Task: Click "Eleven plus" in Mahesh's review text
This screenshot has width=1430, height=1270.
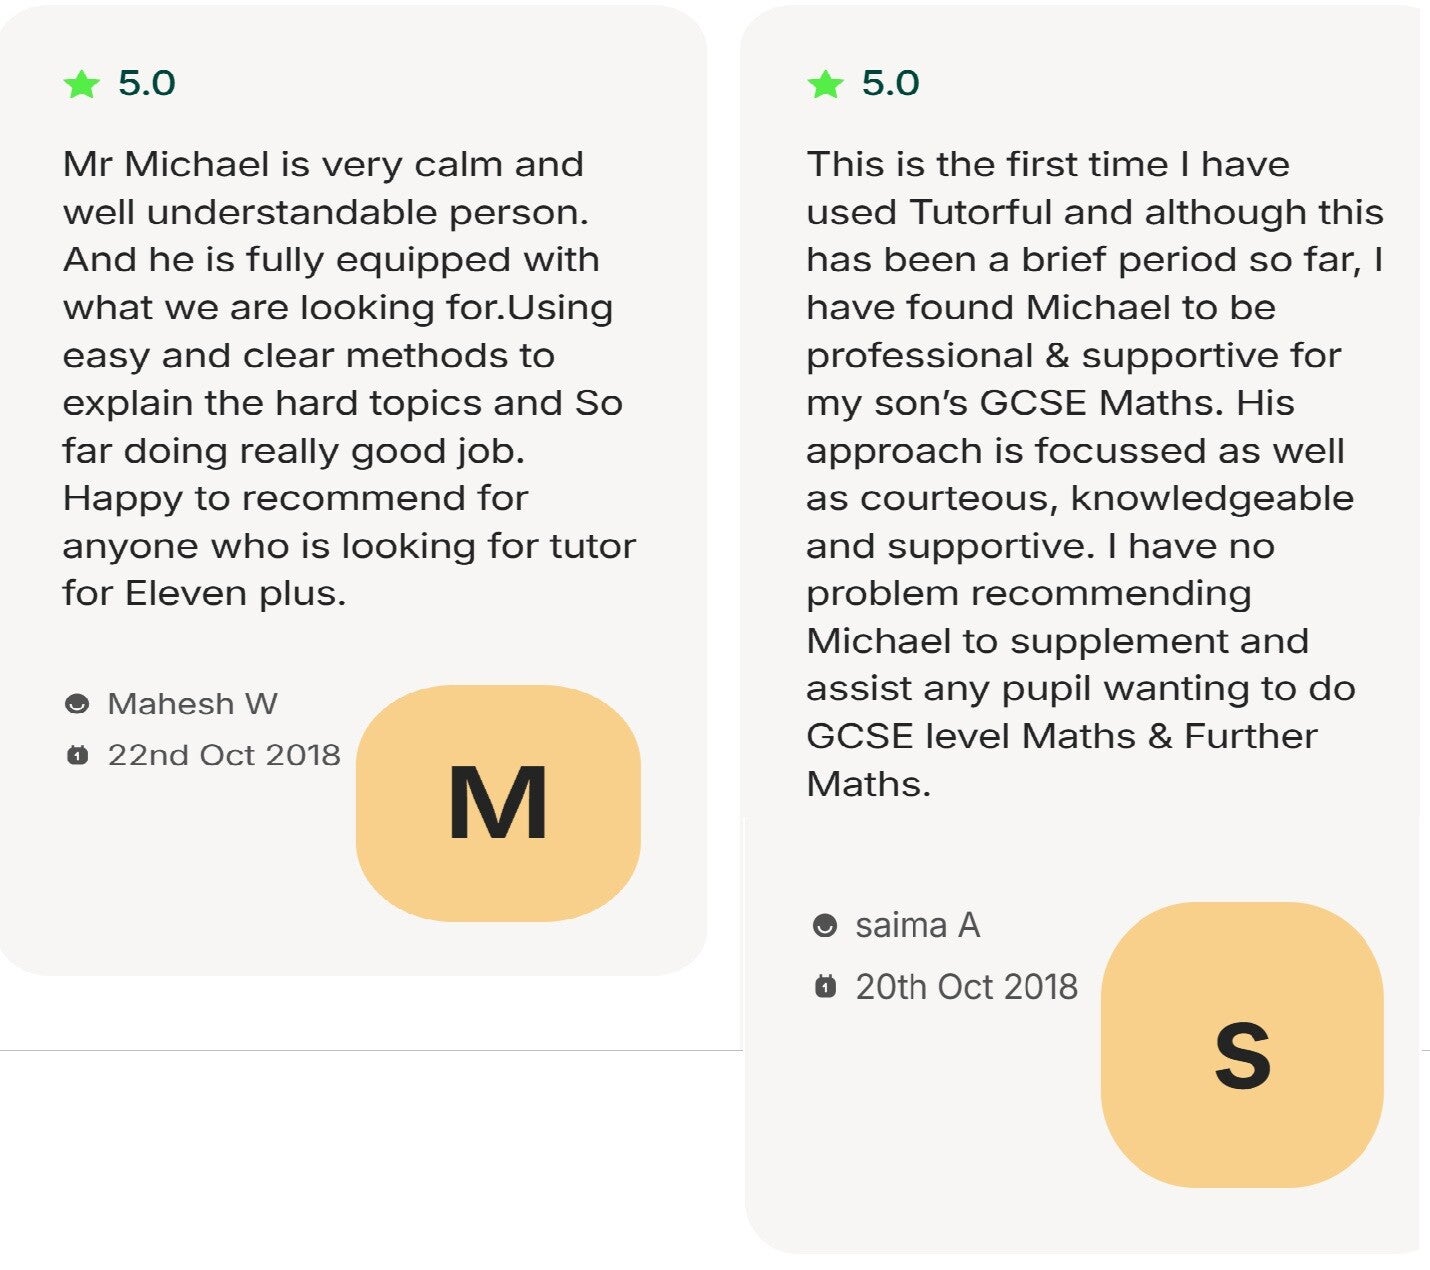Action: [235, 594]
